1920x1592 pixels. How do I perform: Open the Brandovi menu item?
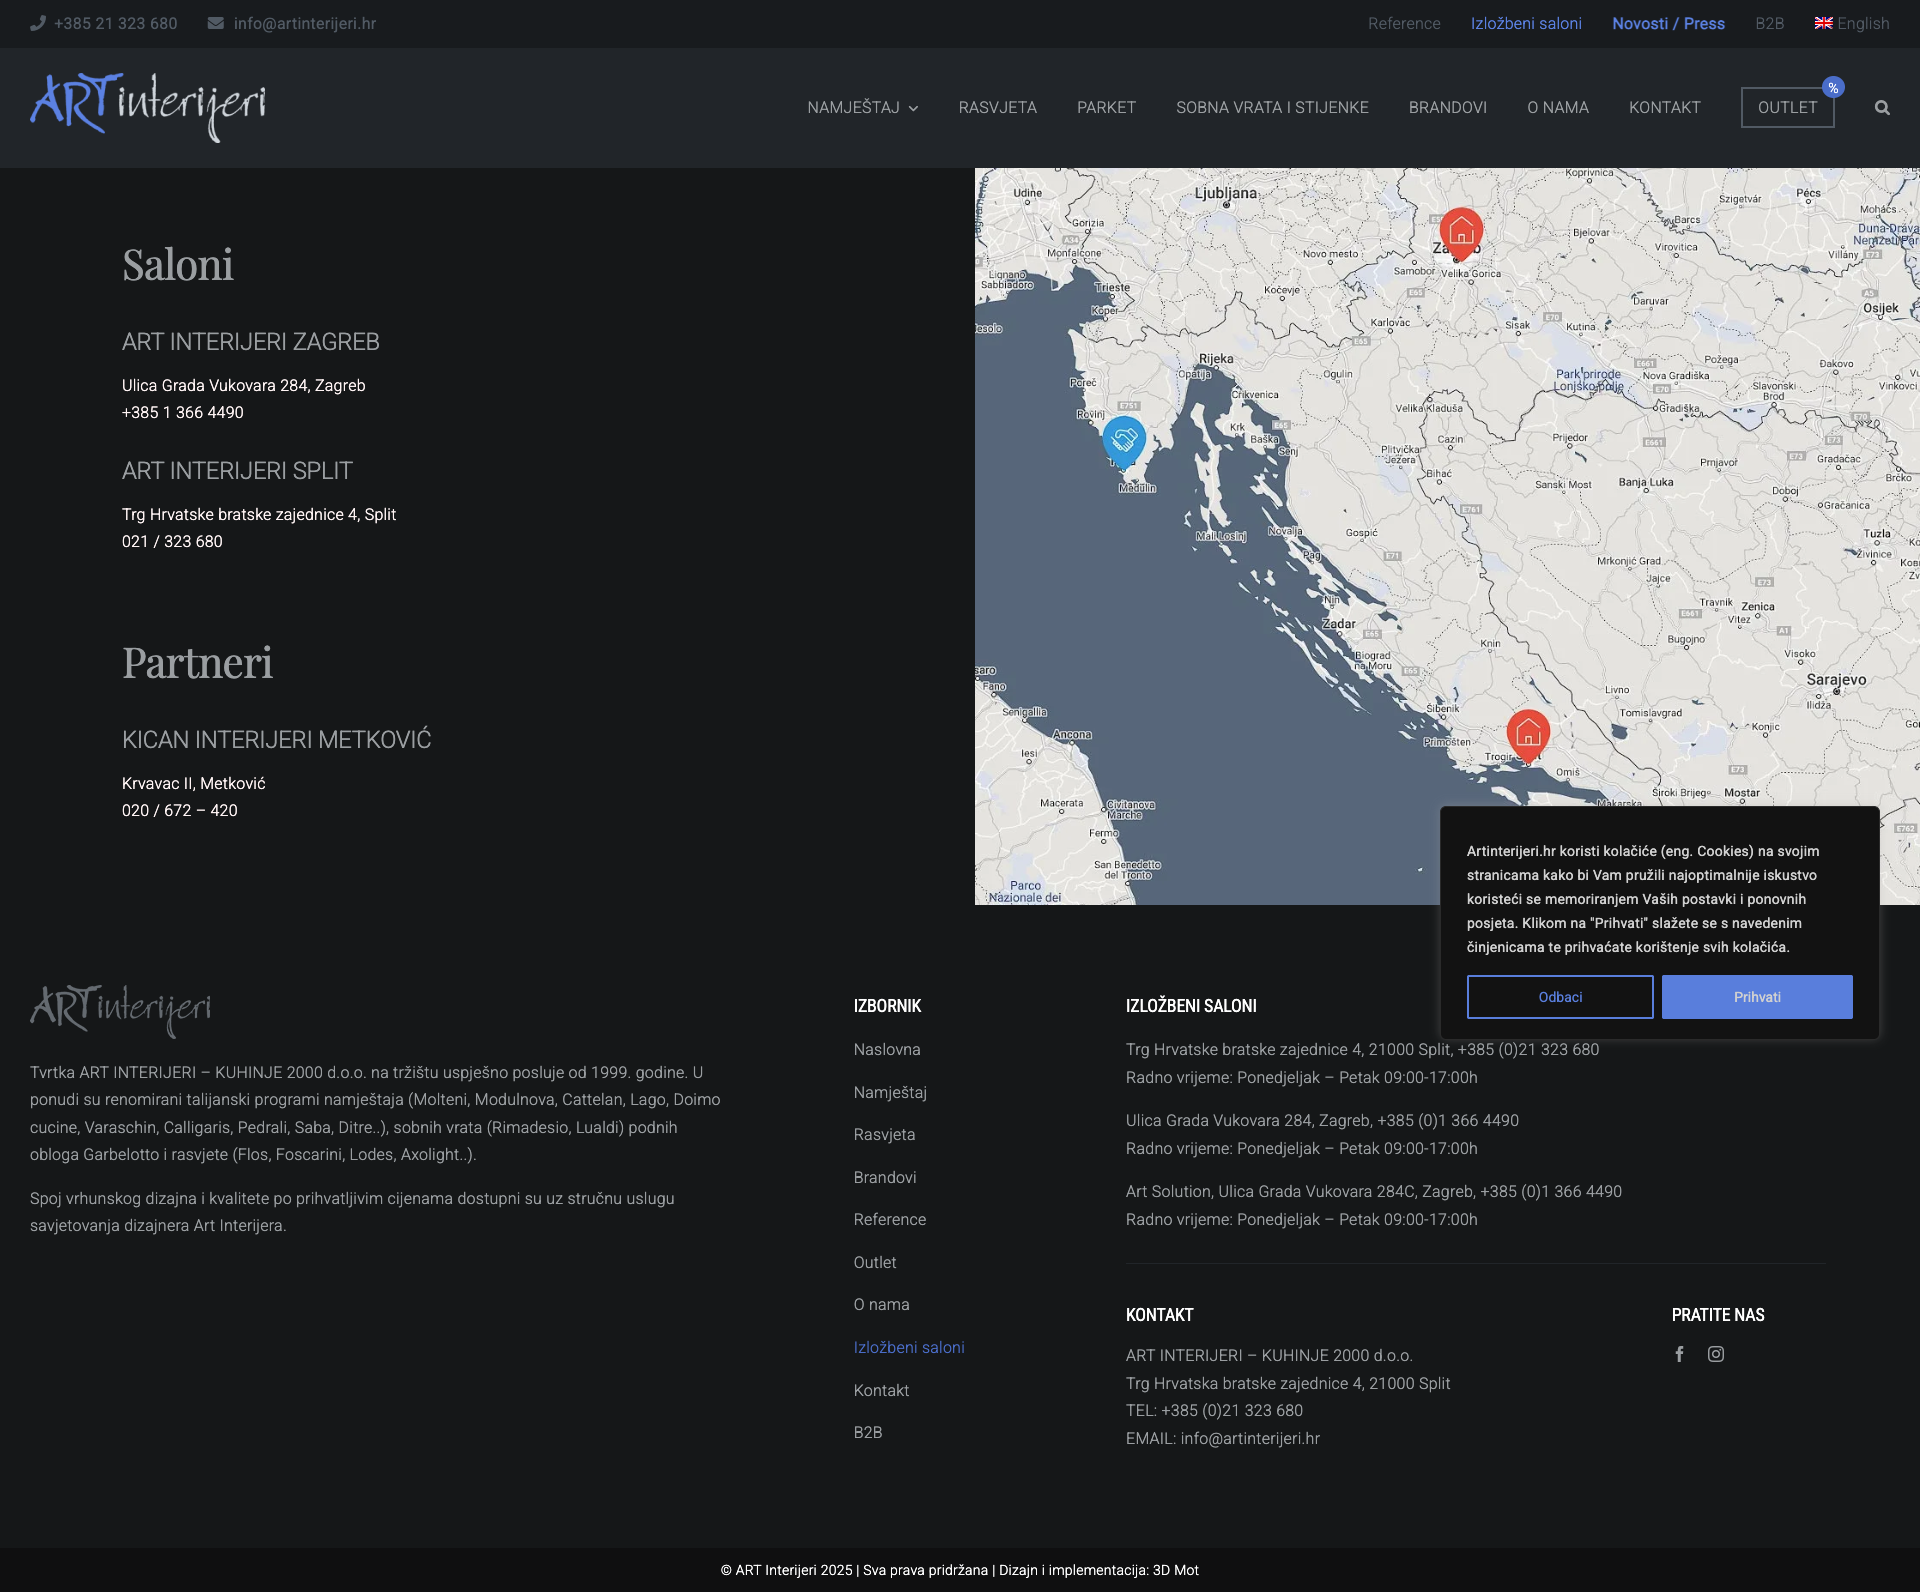pyautogui.click(x=1447, y=107)
